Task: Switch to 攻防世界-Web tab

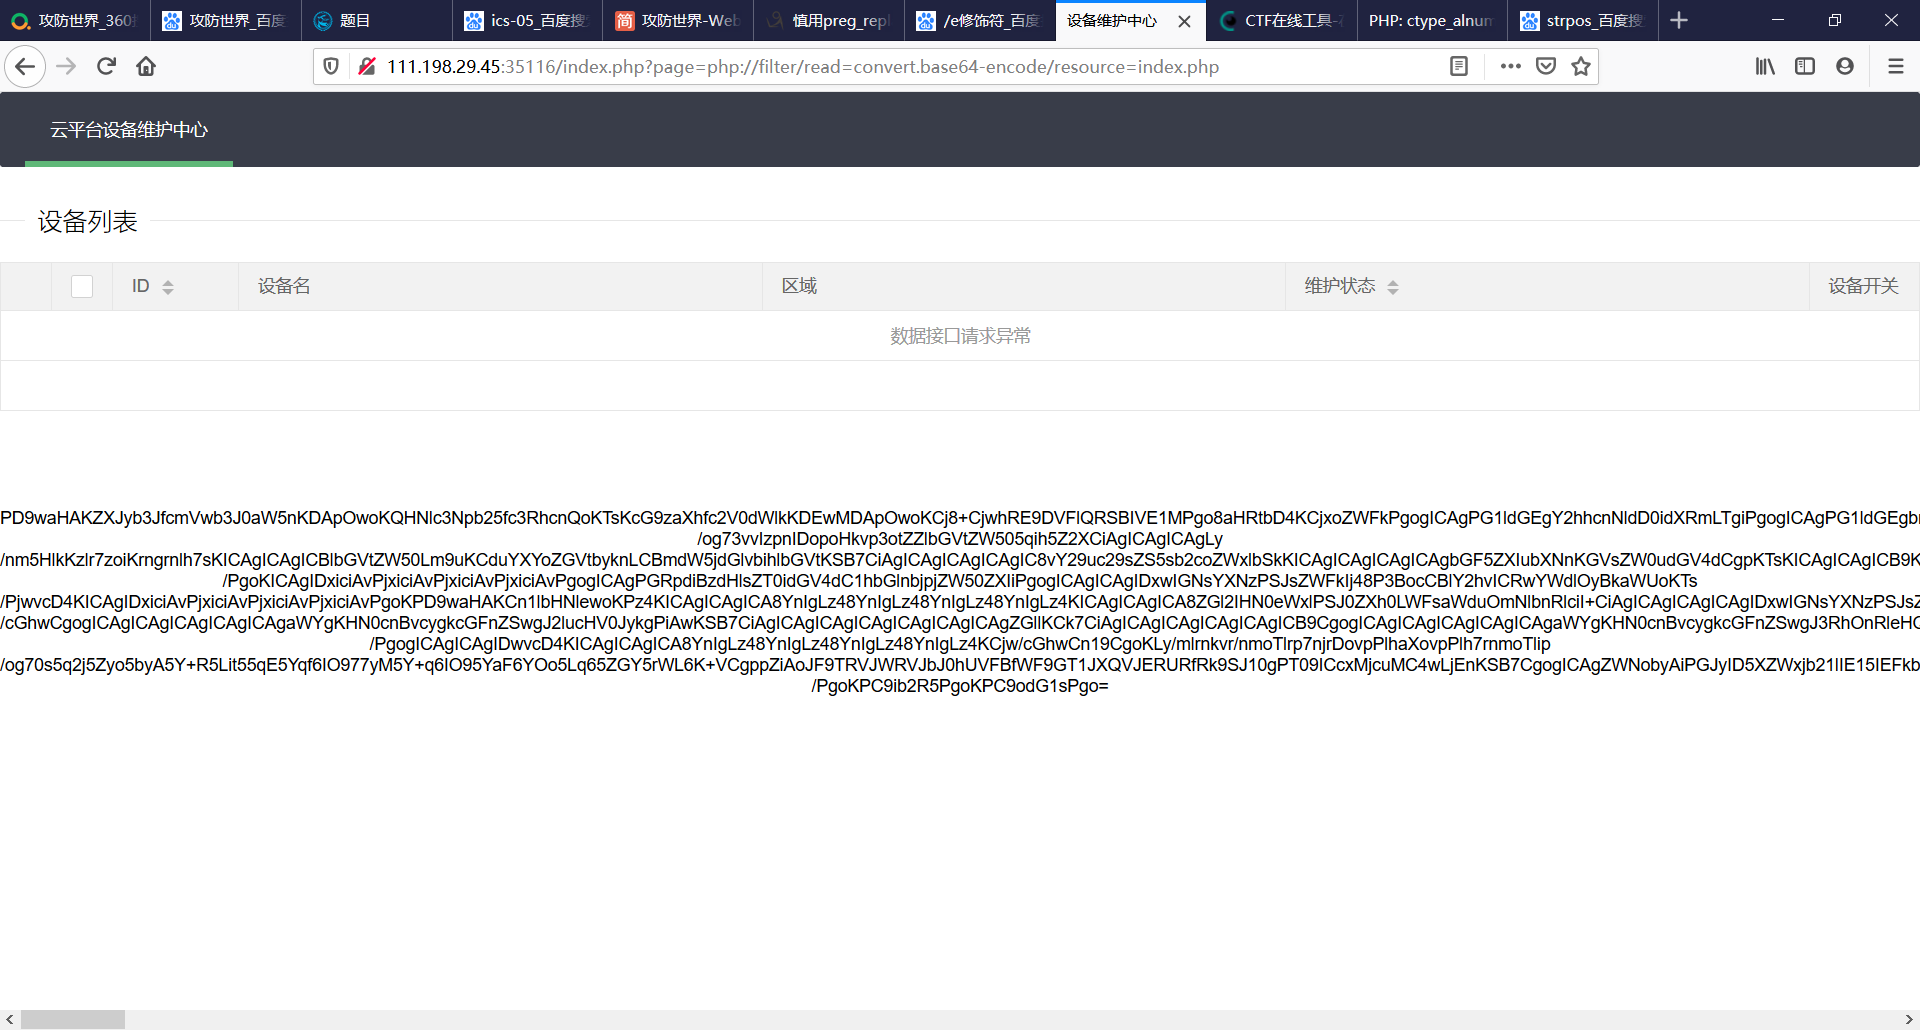Action: click(x=679, y=20)
